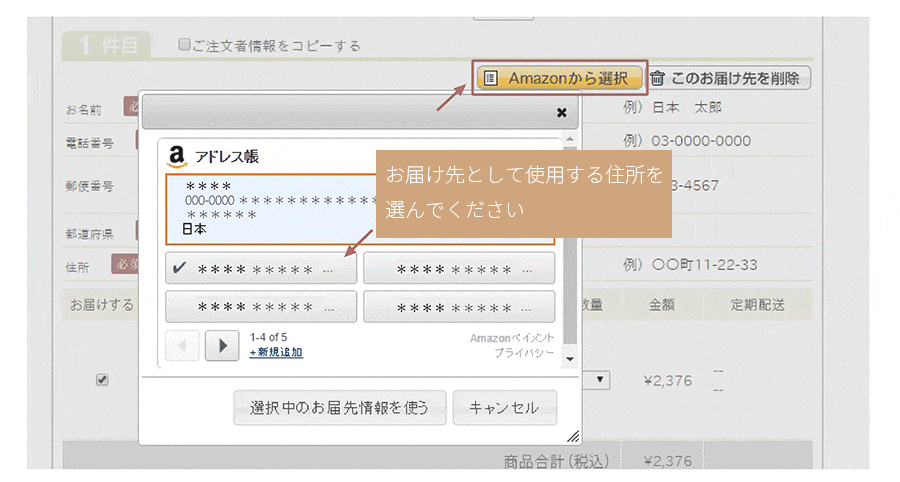
Task: Click the '金額' column header
Action: tap(661, 305)
